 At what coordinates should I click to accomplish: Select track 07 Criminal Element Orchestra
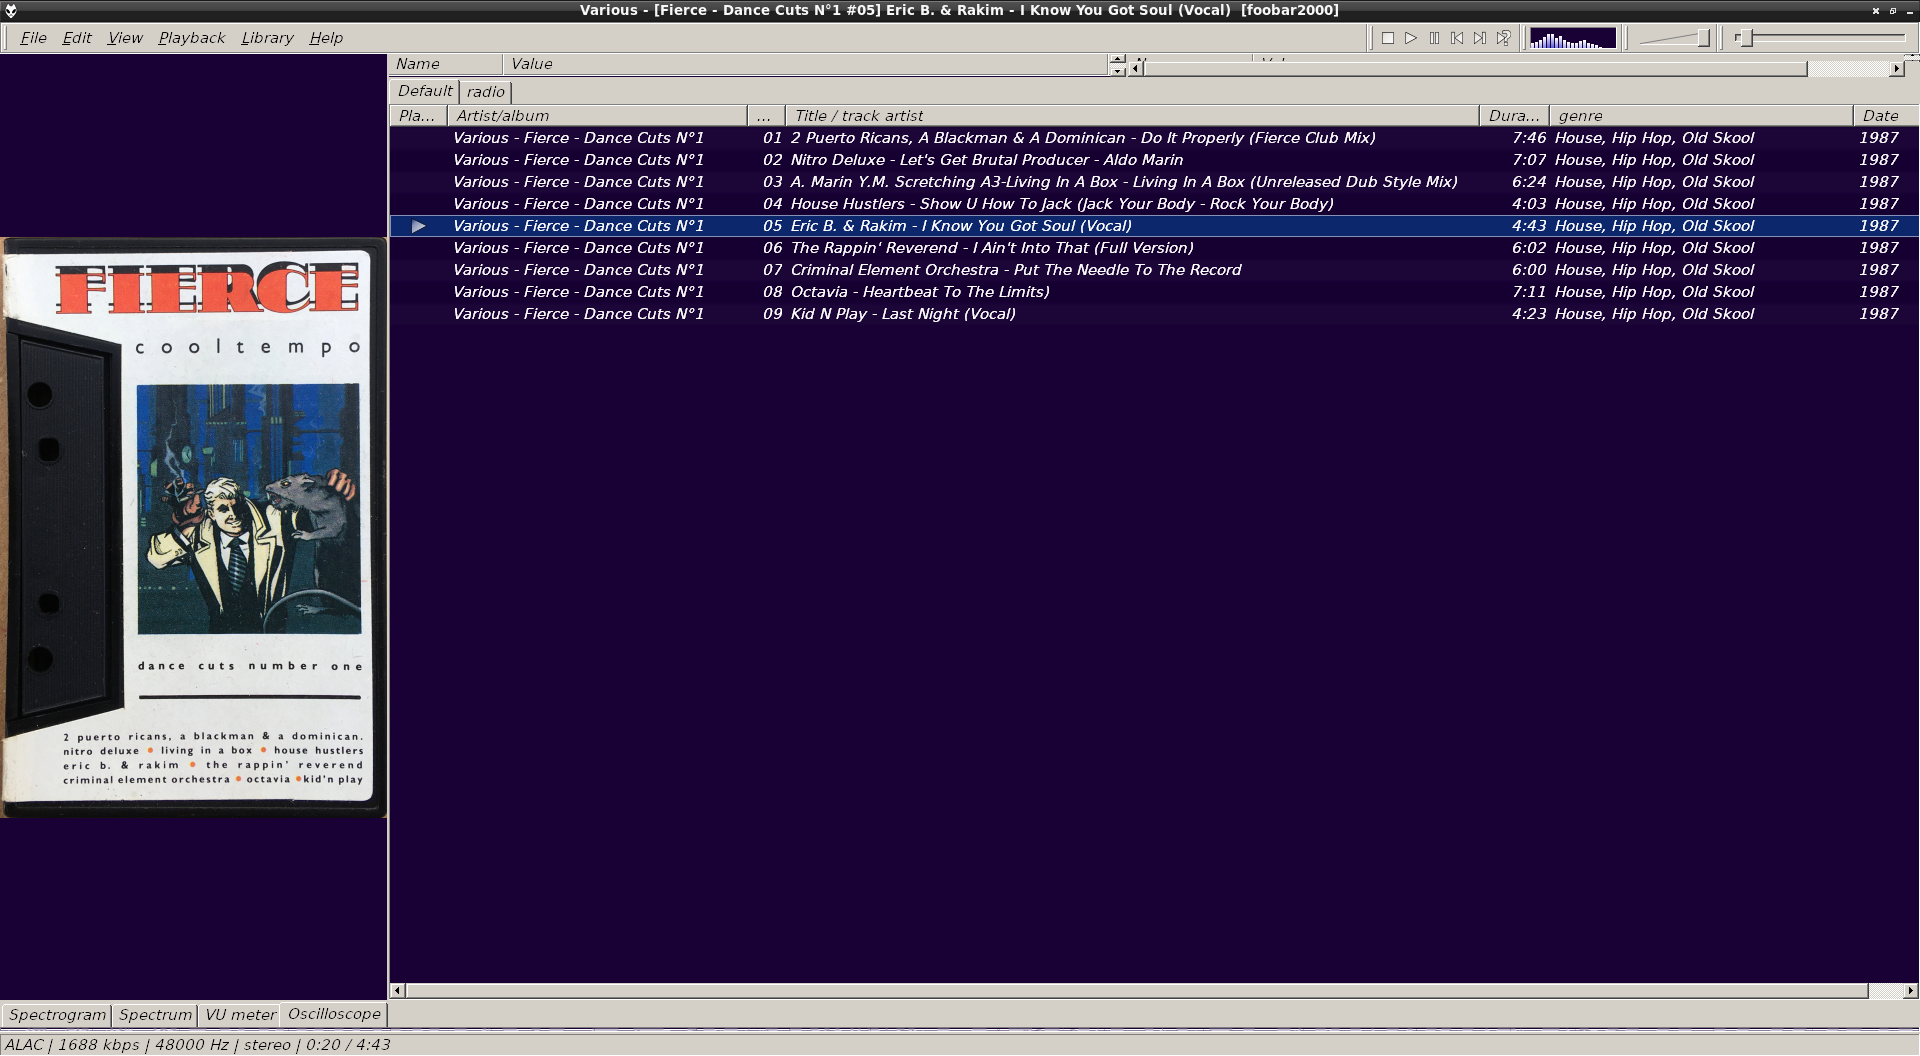click(x=1154, y=270)
